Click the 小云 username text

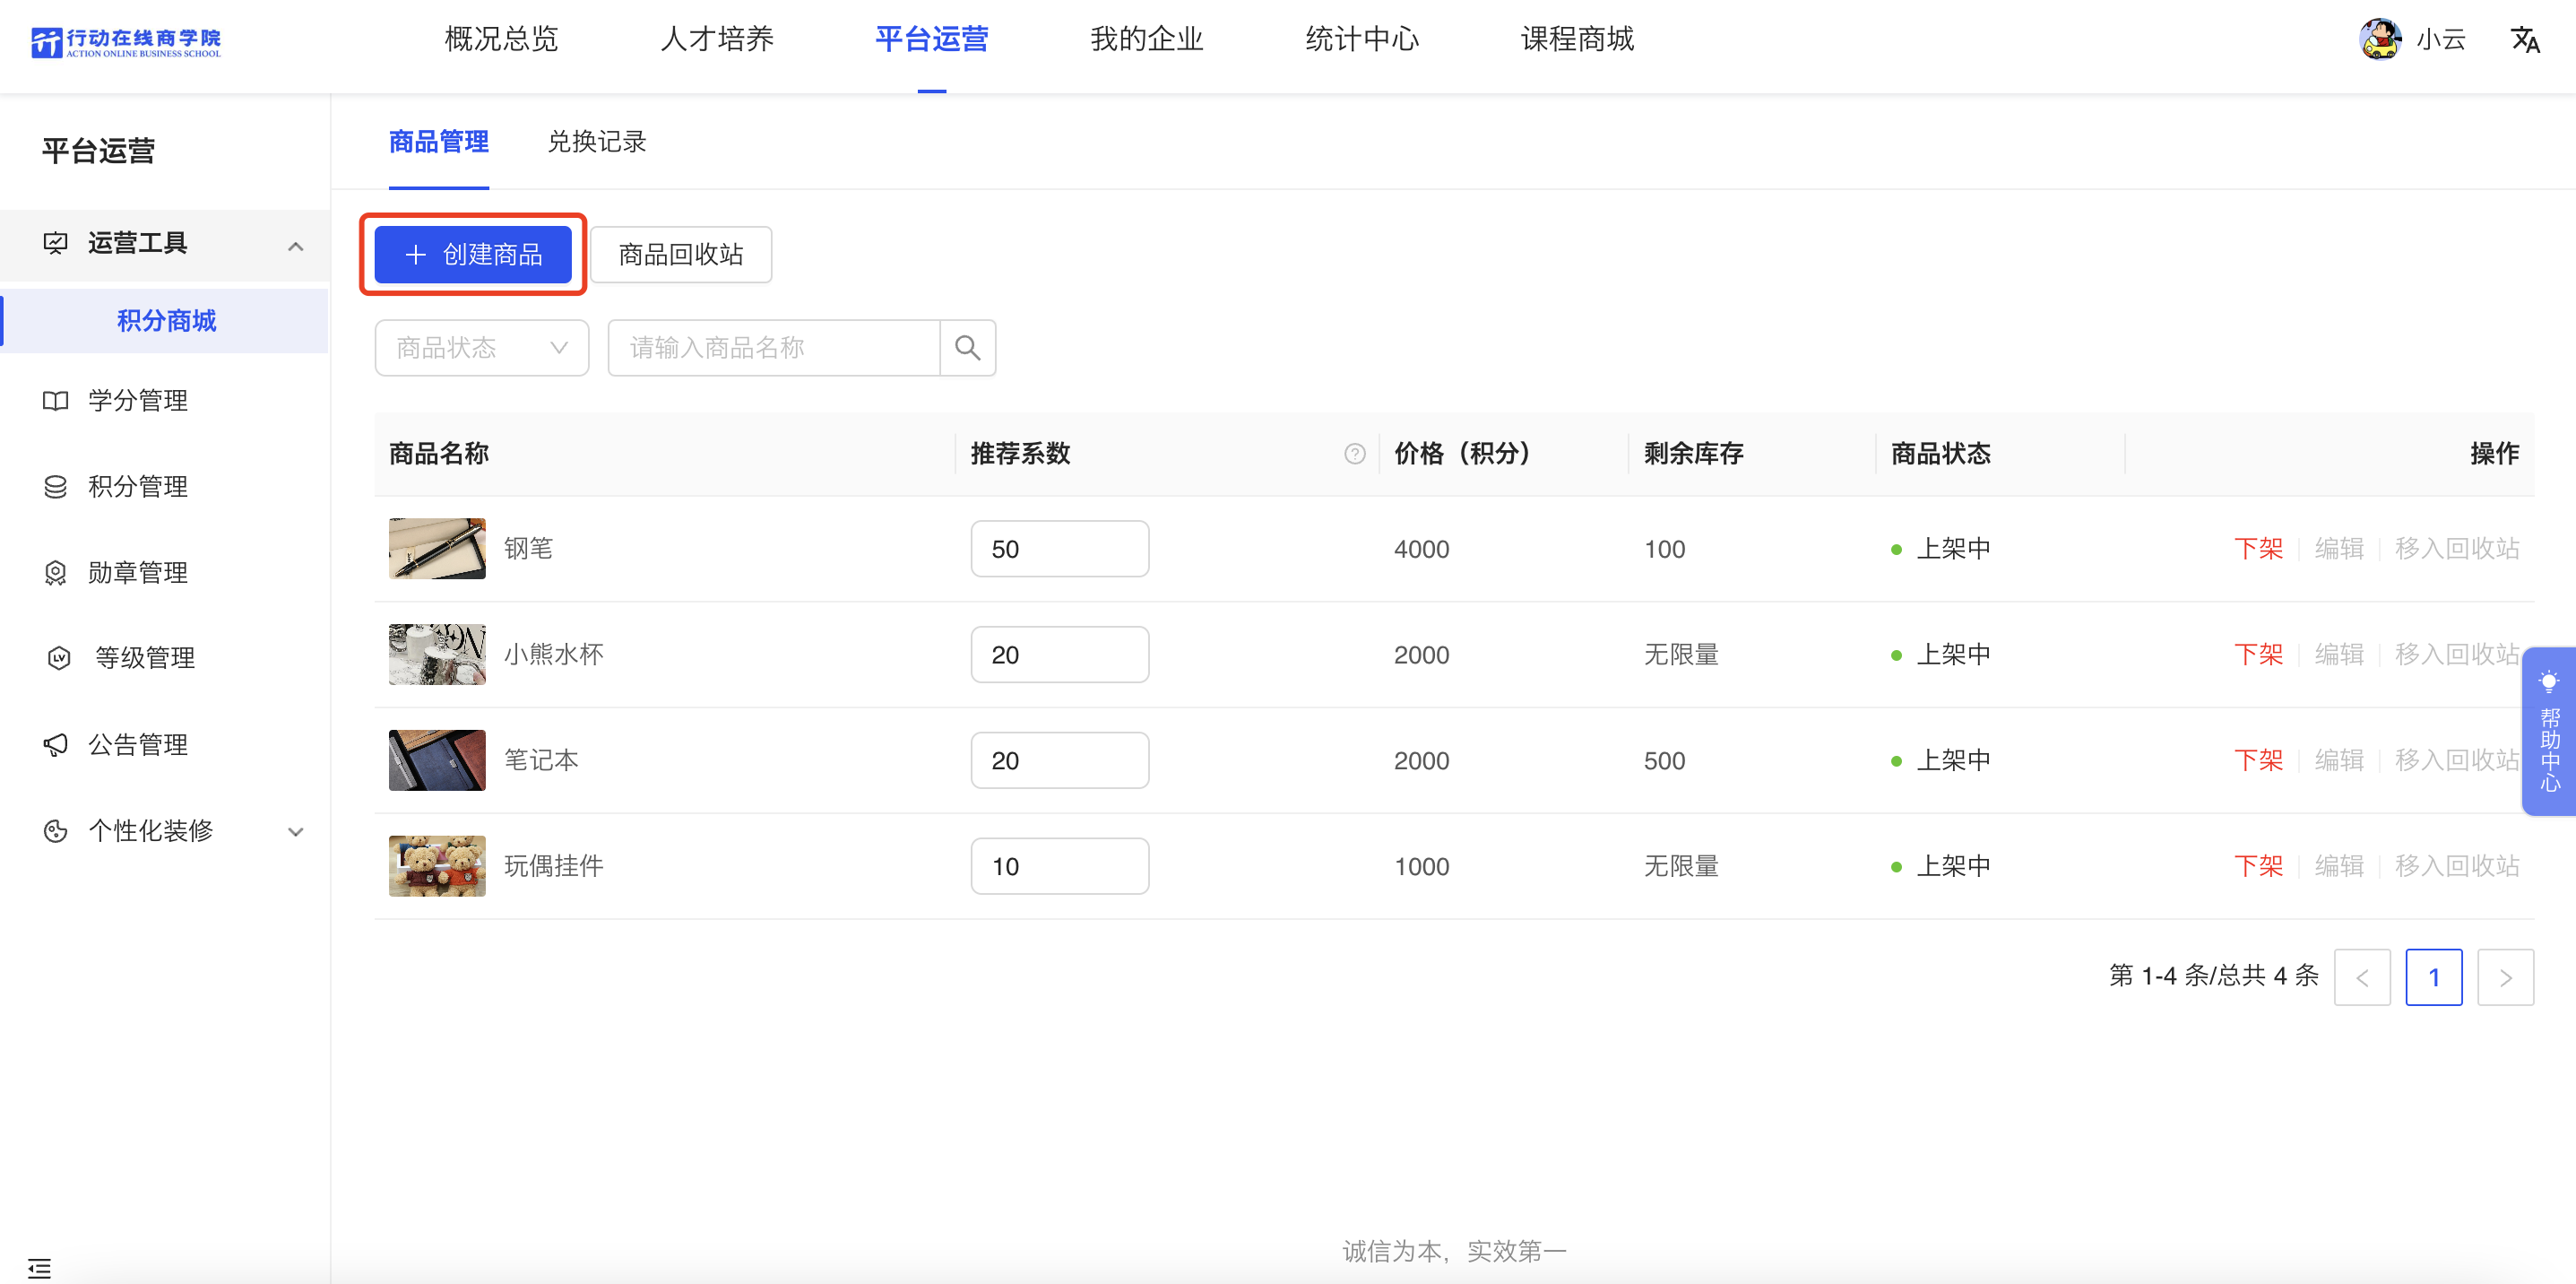click(x=2441, y=40)
